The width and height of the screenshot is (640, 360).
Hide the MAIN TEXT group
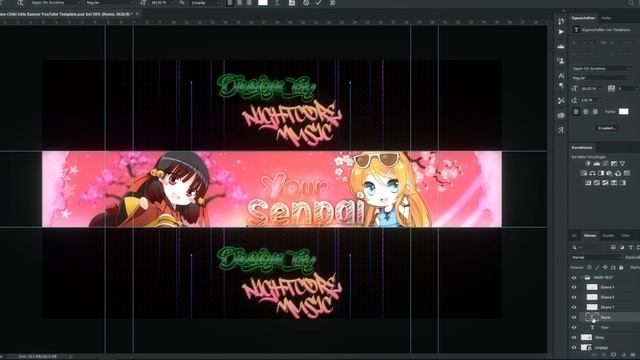[573, 278]
